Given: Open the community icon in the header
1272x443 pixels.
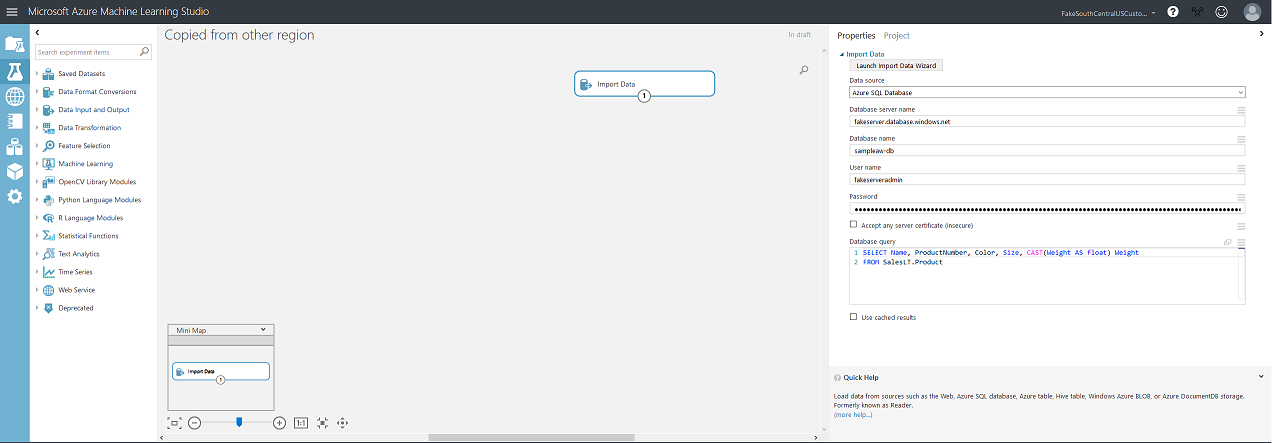Looking at the screenshot, I should pos(1197,12).
